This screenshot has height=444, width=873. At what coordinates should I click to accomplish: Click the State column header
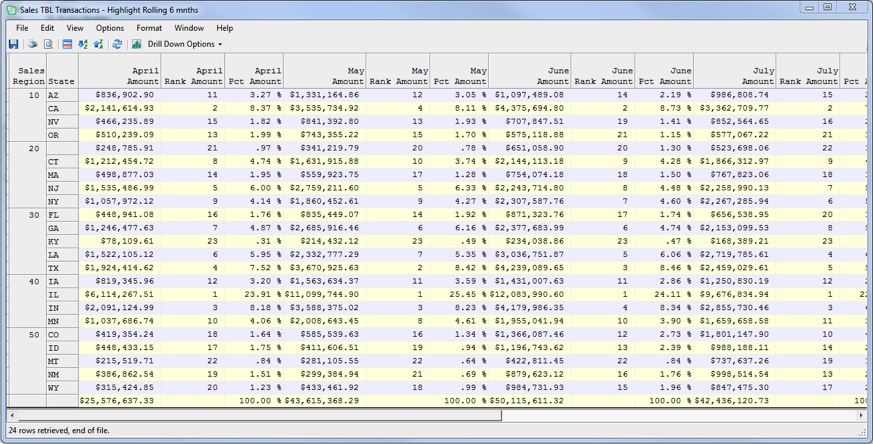click(61, 80)
